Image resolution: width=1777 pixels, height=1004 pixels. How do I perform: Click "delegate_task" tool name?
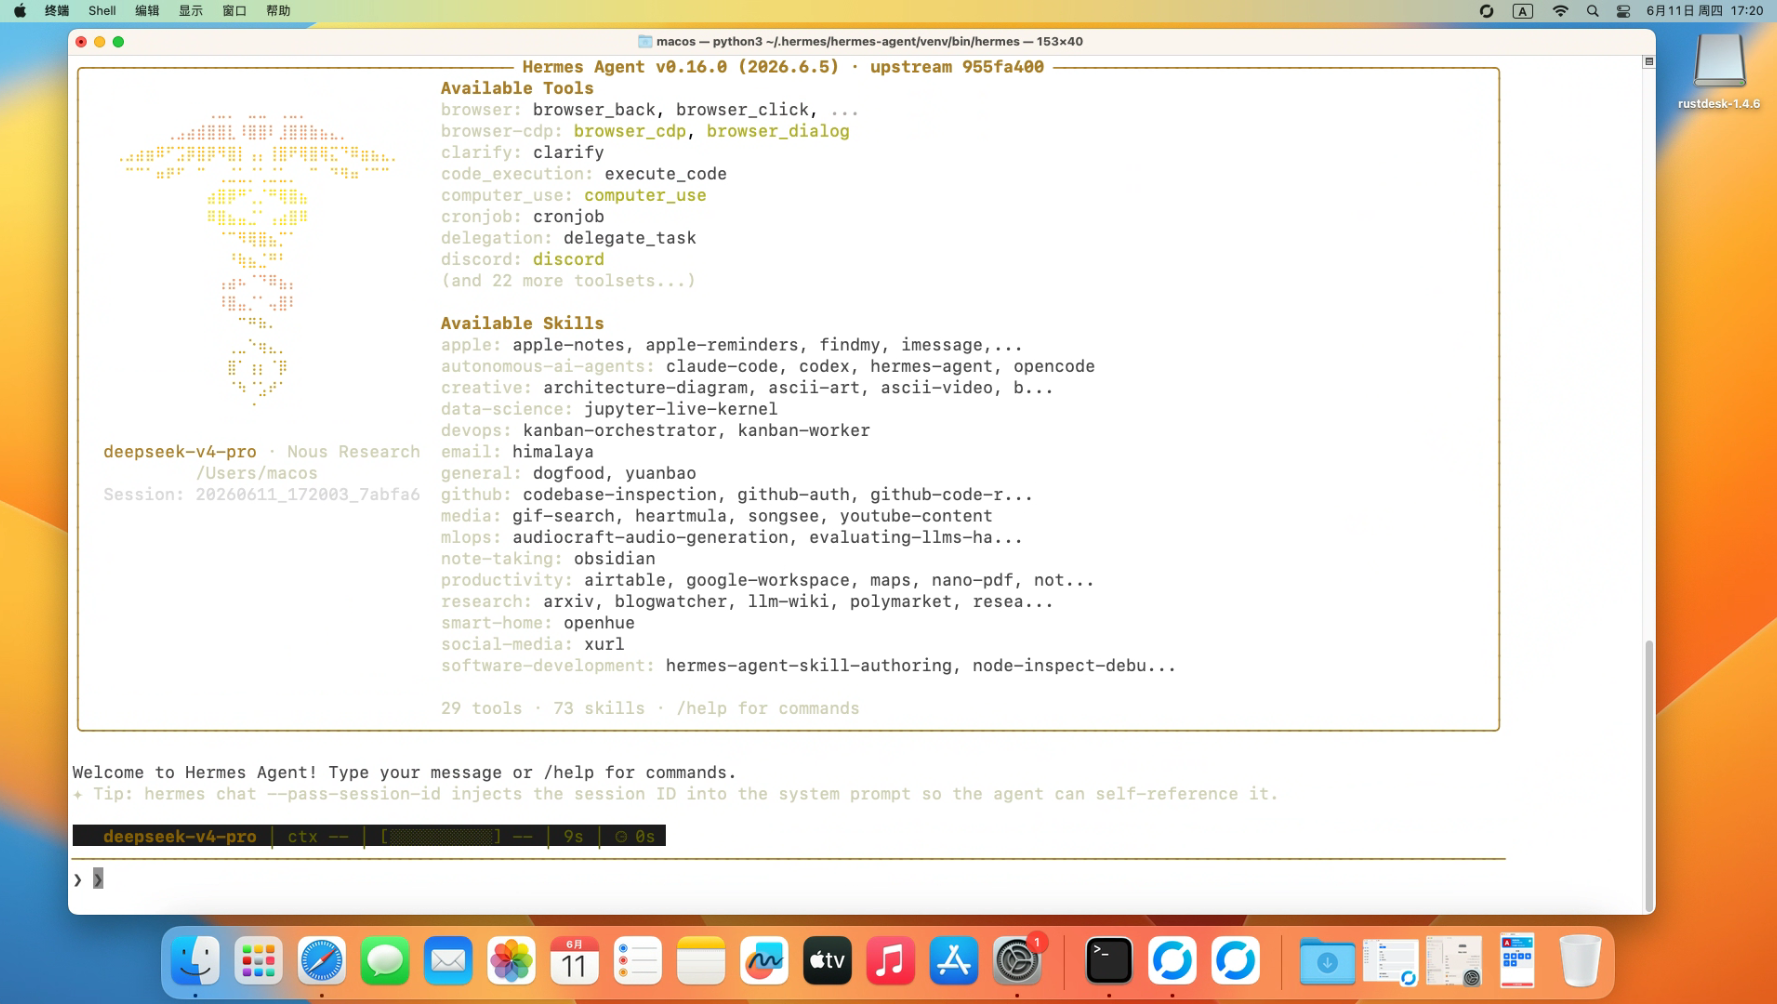coord(630,238)
